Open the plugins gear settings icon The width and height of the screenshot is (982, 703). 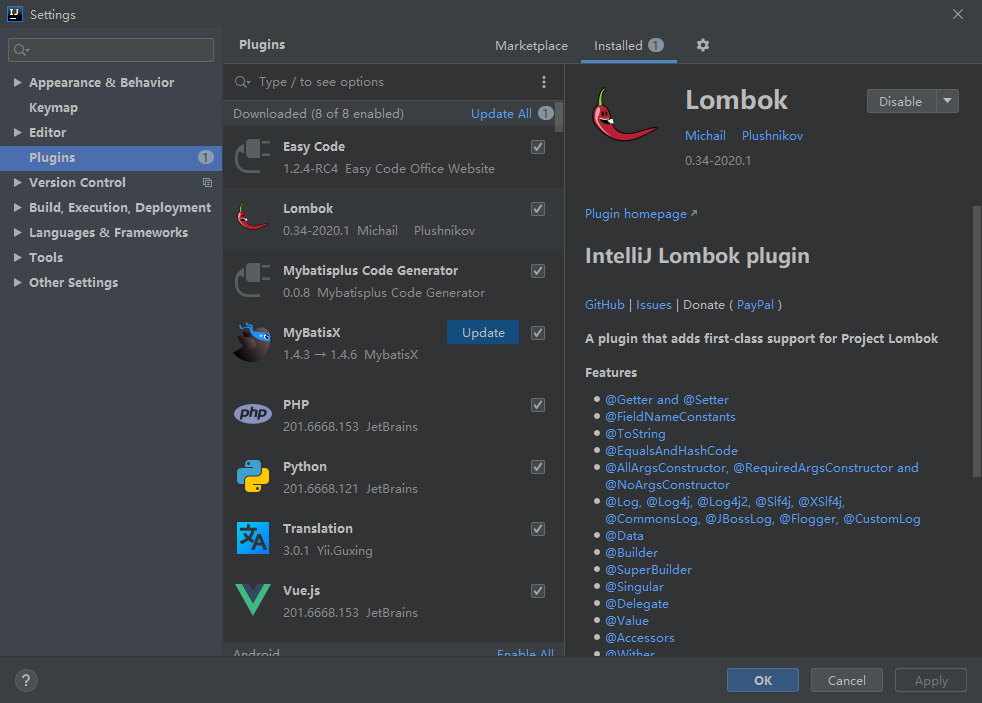coord(703,45)
